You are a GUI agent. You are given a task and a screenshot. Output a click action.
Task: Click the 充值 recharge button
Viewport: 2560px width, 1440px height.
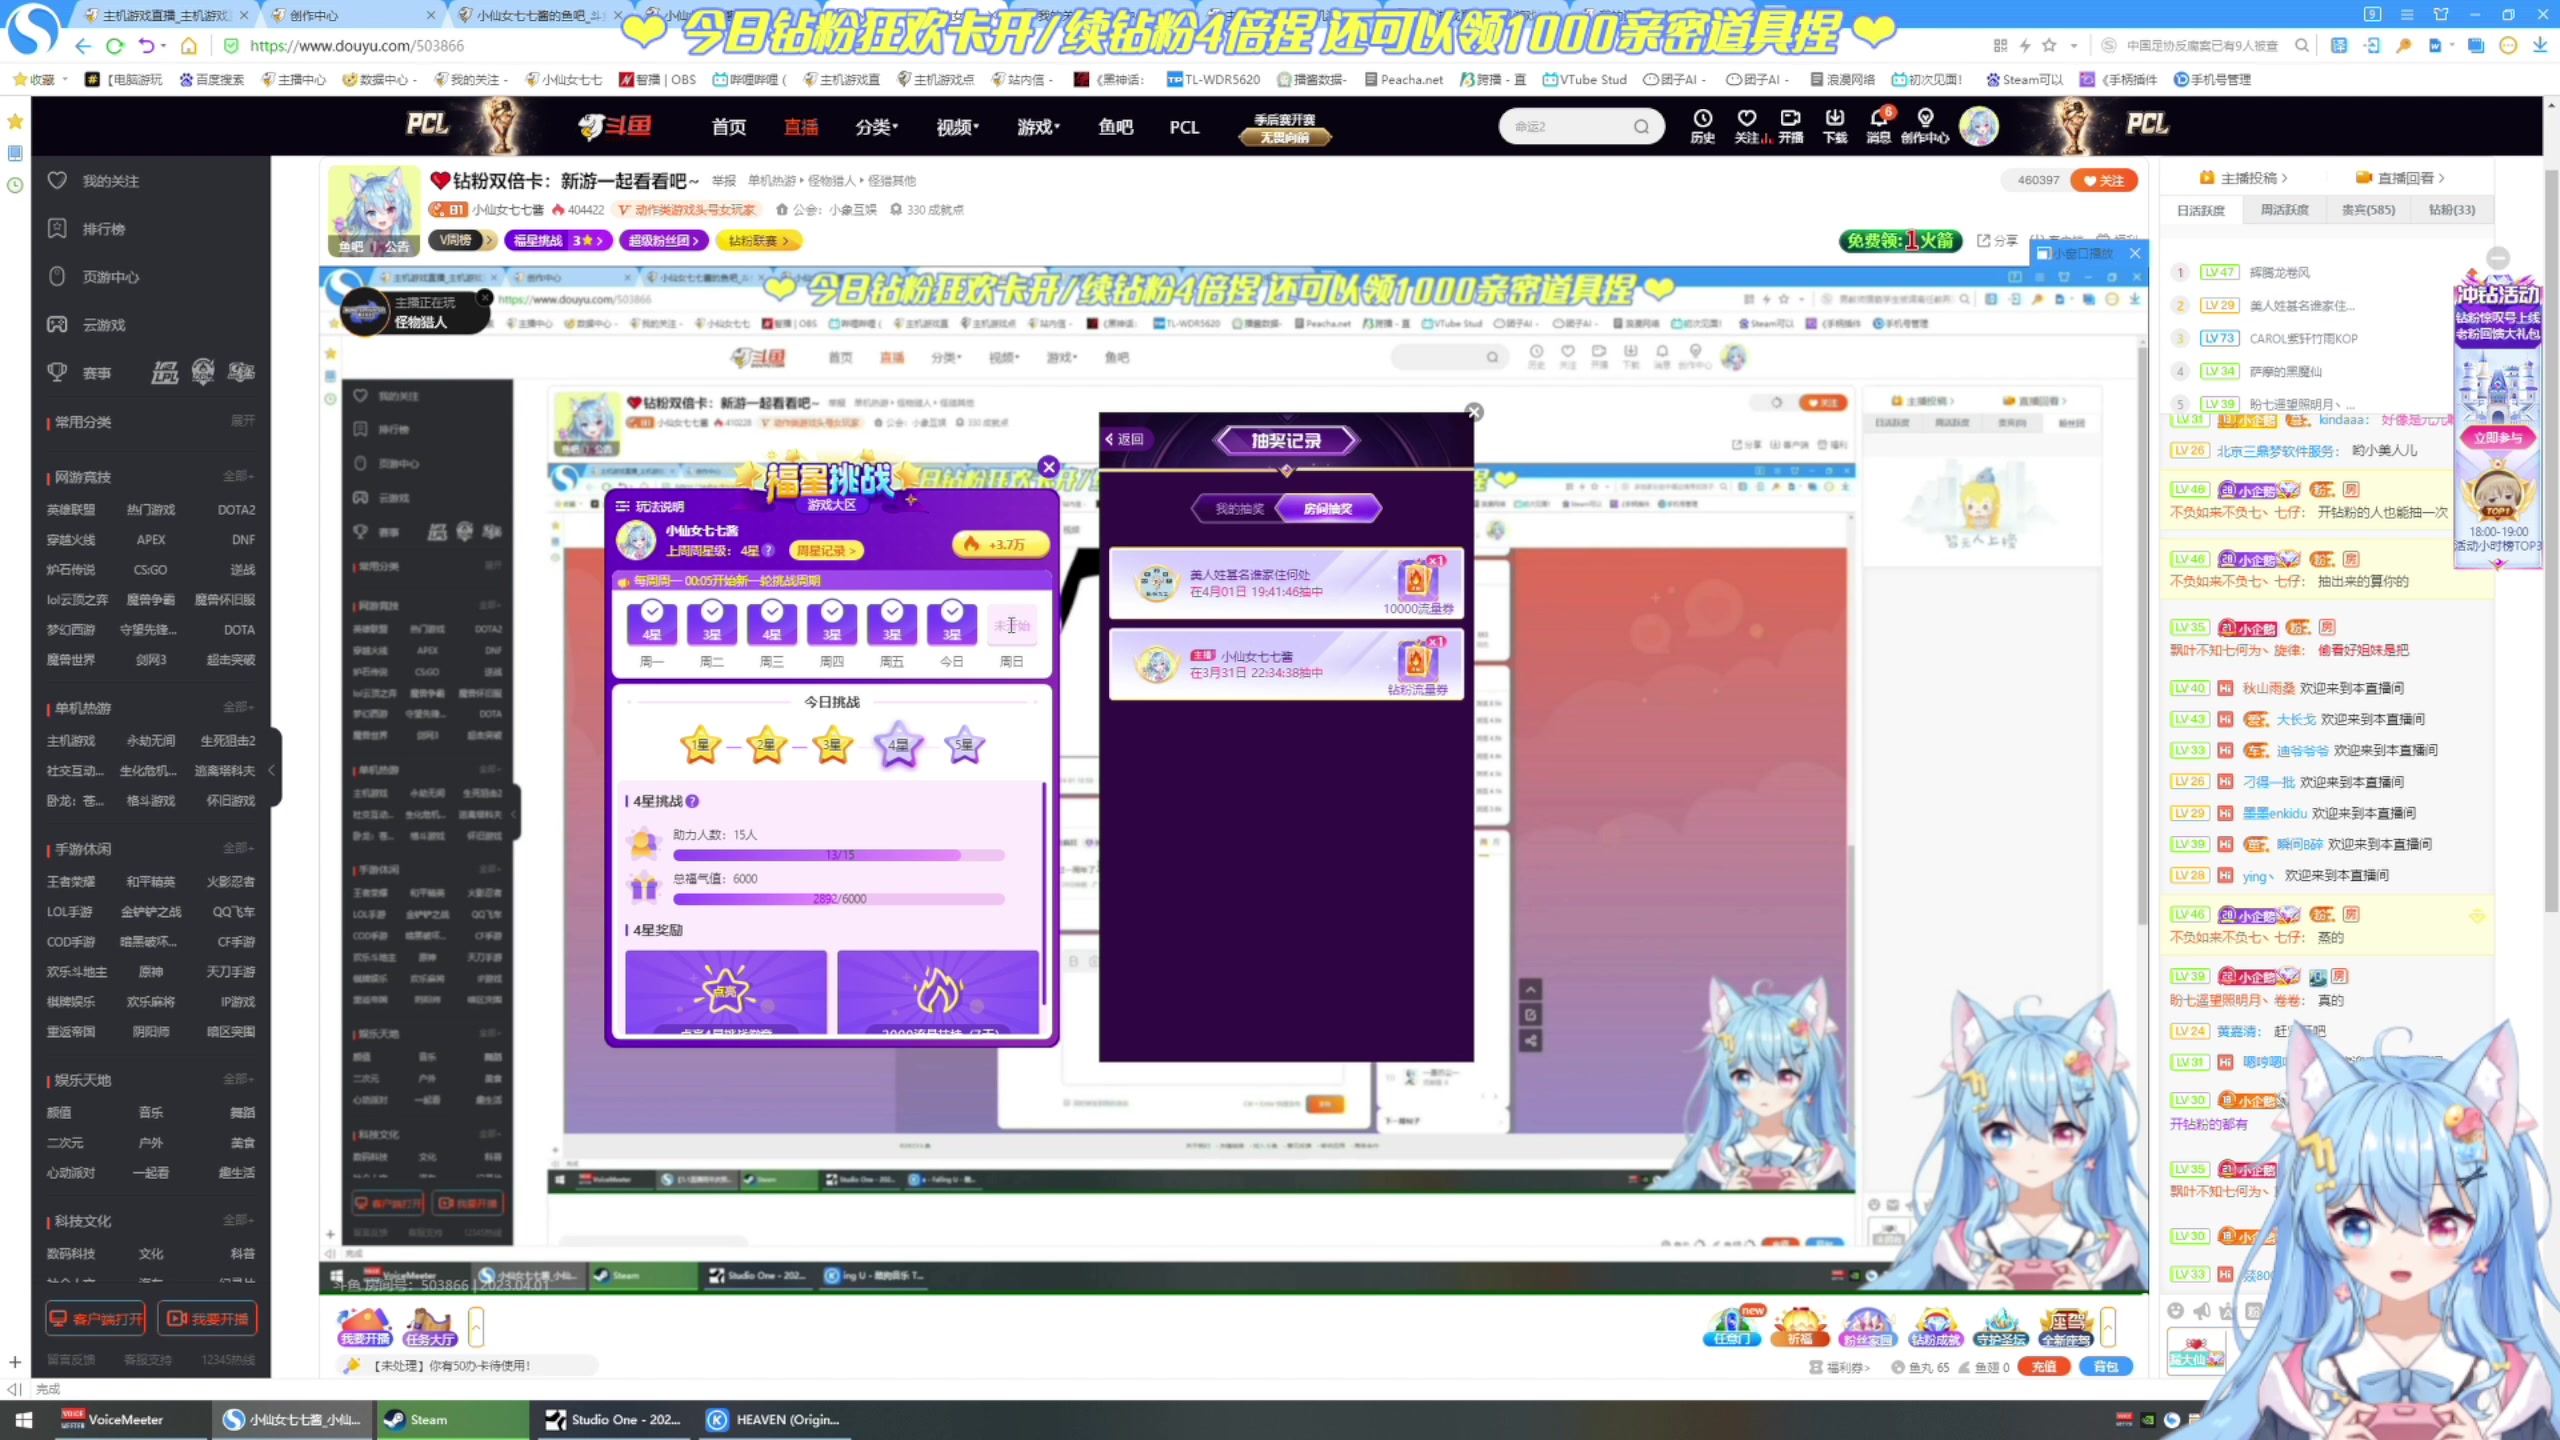tap(2044, 1367)
